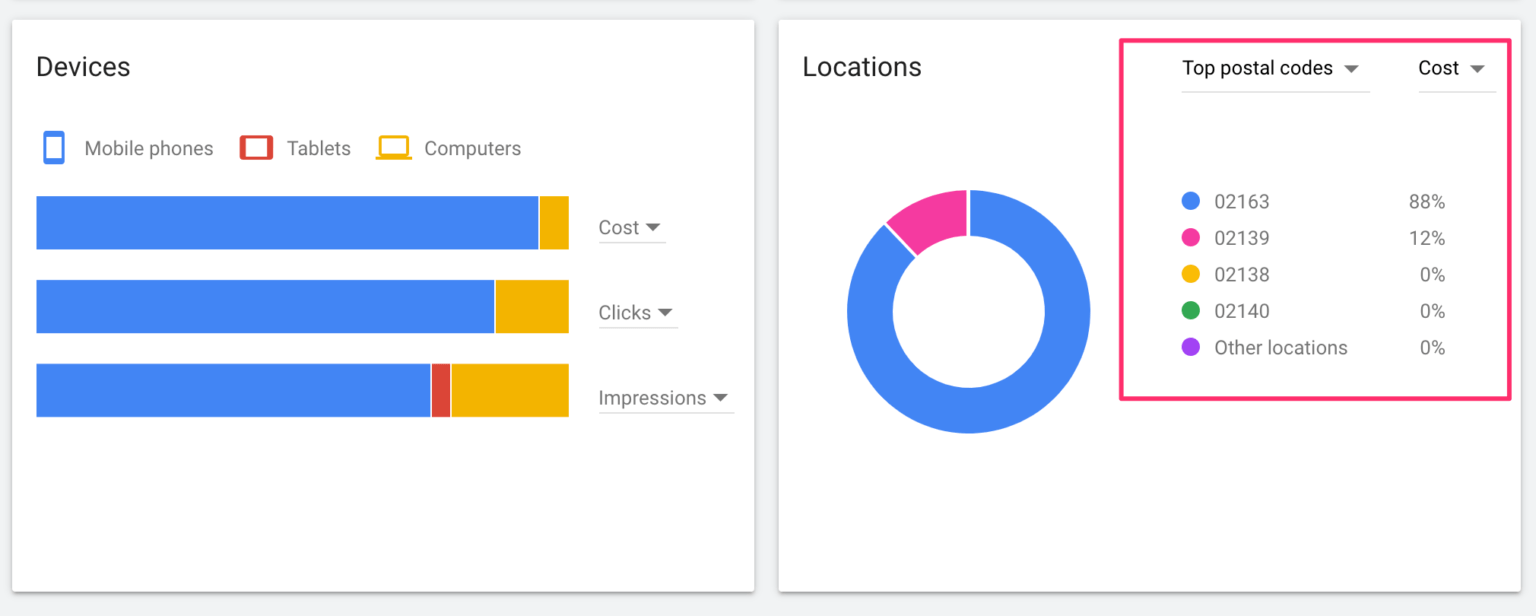Viewport: 1536px width, 616px height.
Task: Toggle the Computers legend entry
Action: 472,147
